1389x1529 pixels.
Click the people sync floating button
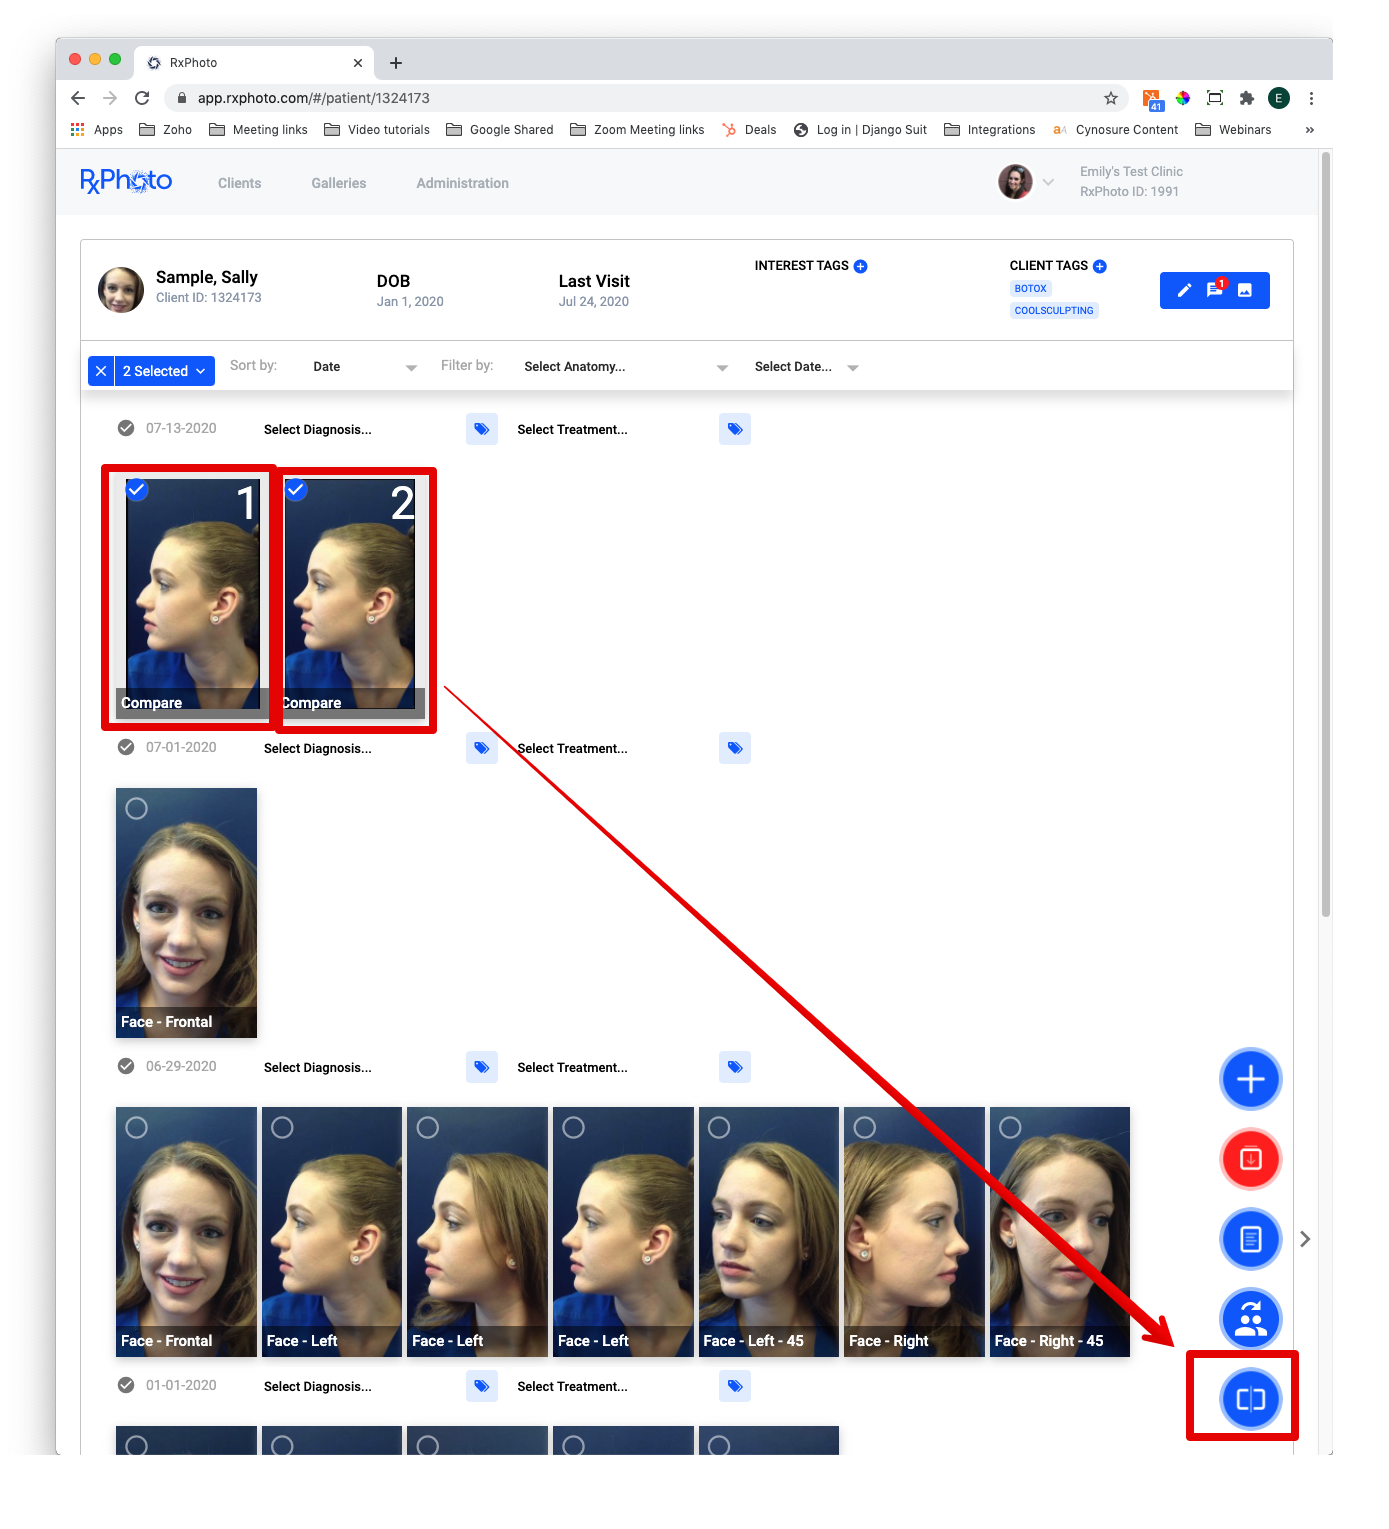pos(1250,1319)
